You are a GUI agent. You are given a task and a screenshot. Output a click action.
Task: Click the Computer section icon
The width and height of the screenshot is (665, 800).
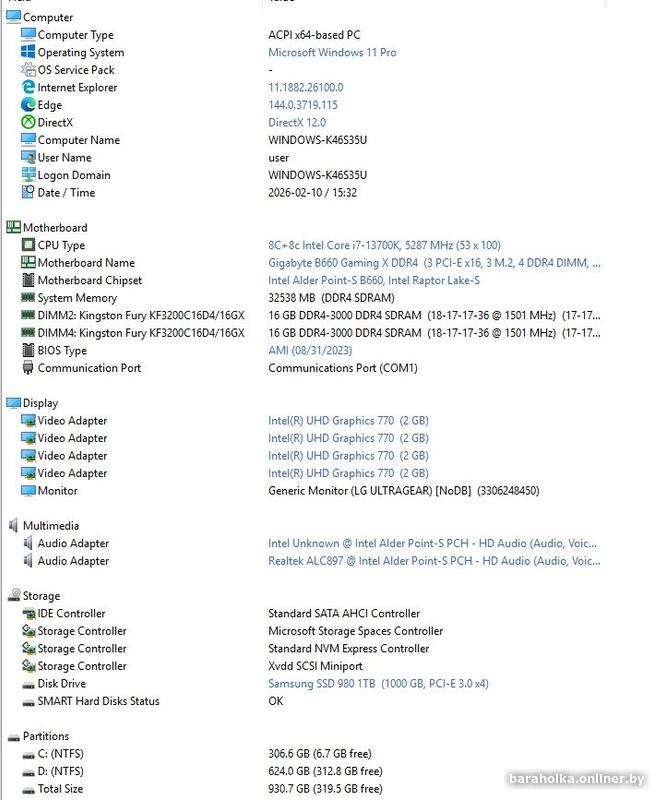click(x=13, y=17)
